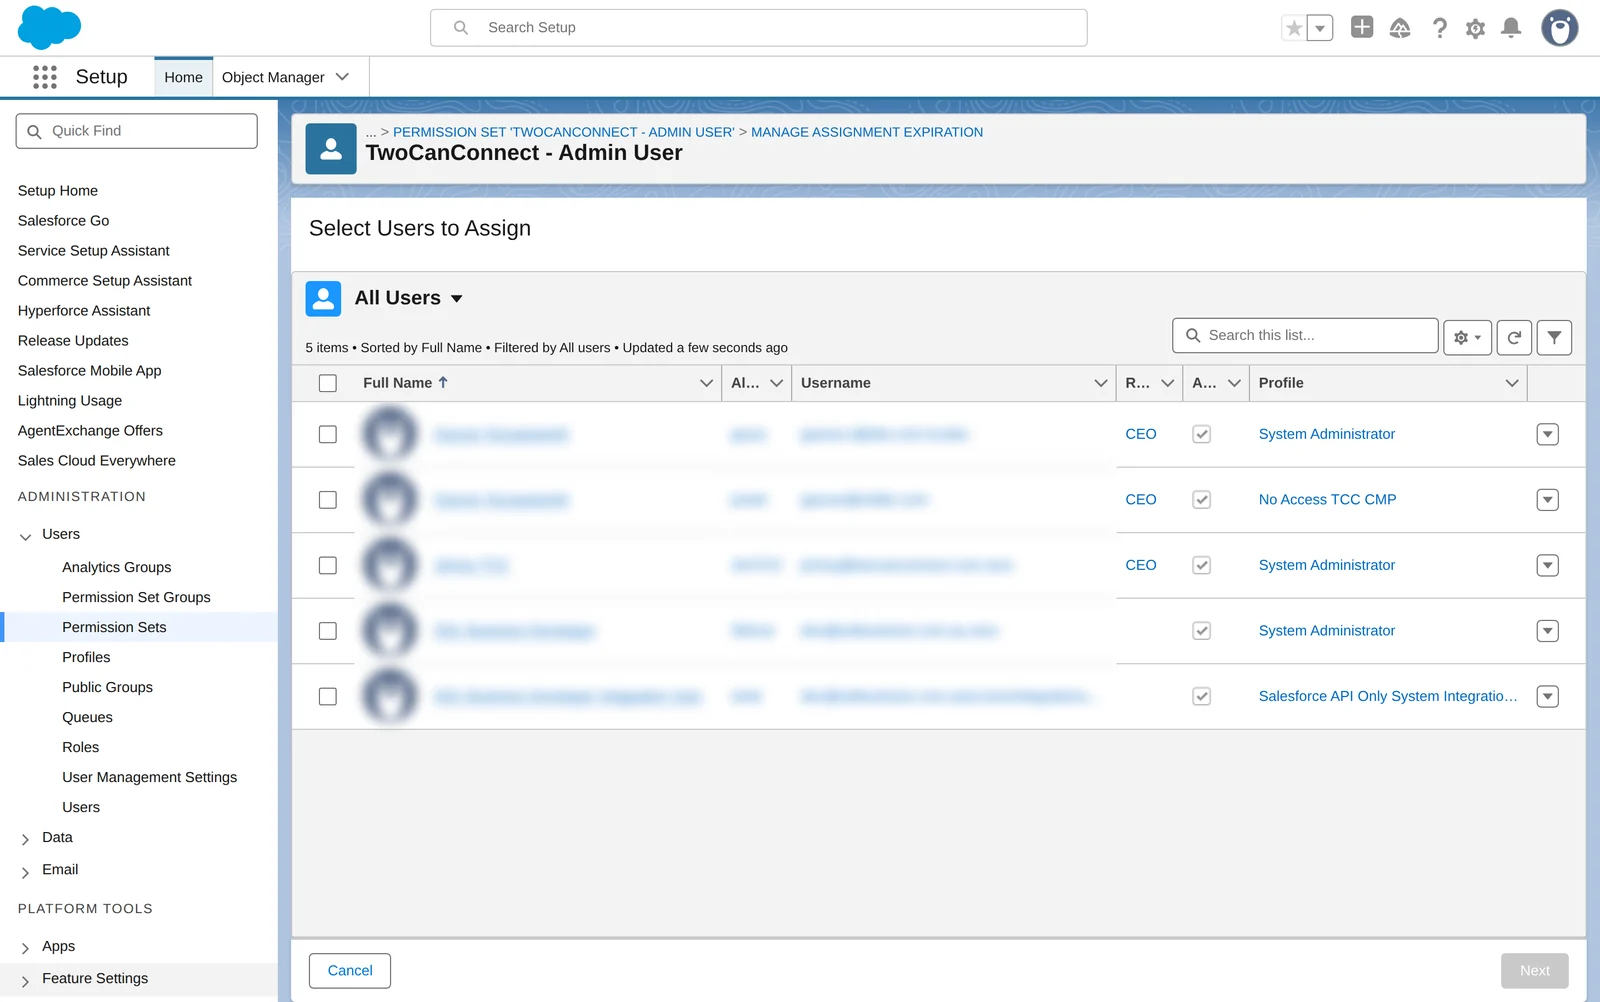Open Permission Set Groups in sidebar
The width and height of the screenshot is (1600, 1002).
(x=136, y=597)
